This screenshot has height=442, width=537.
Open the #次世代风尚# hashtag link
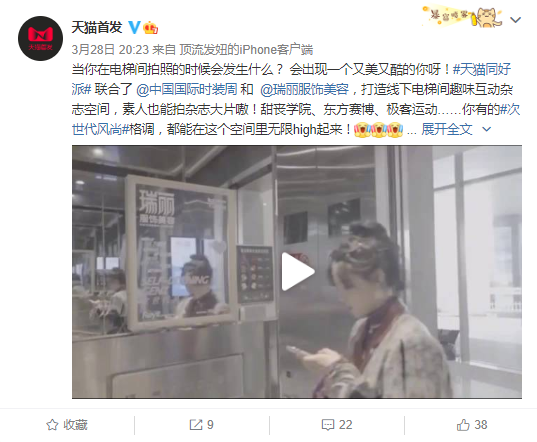[296, 119]
